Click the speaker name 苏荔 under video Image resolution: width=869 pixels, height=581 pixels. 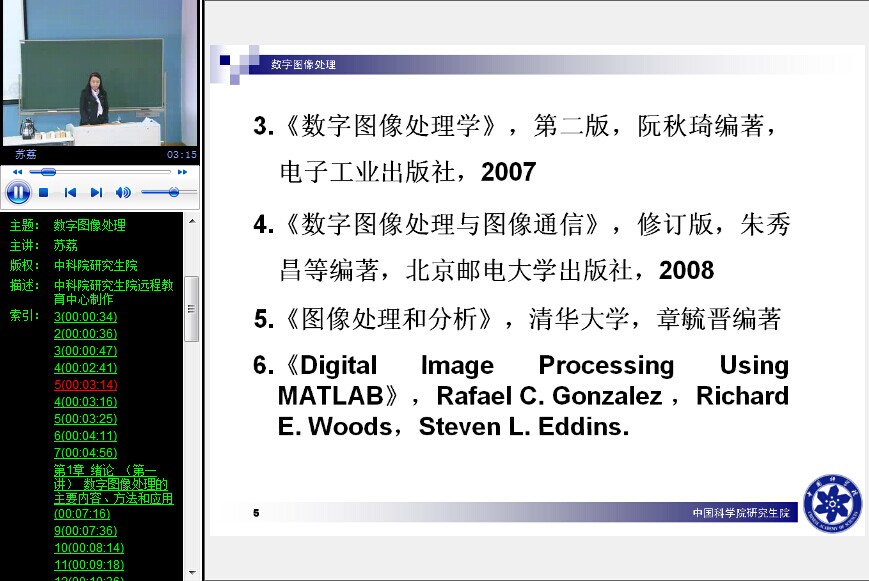26,154
